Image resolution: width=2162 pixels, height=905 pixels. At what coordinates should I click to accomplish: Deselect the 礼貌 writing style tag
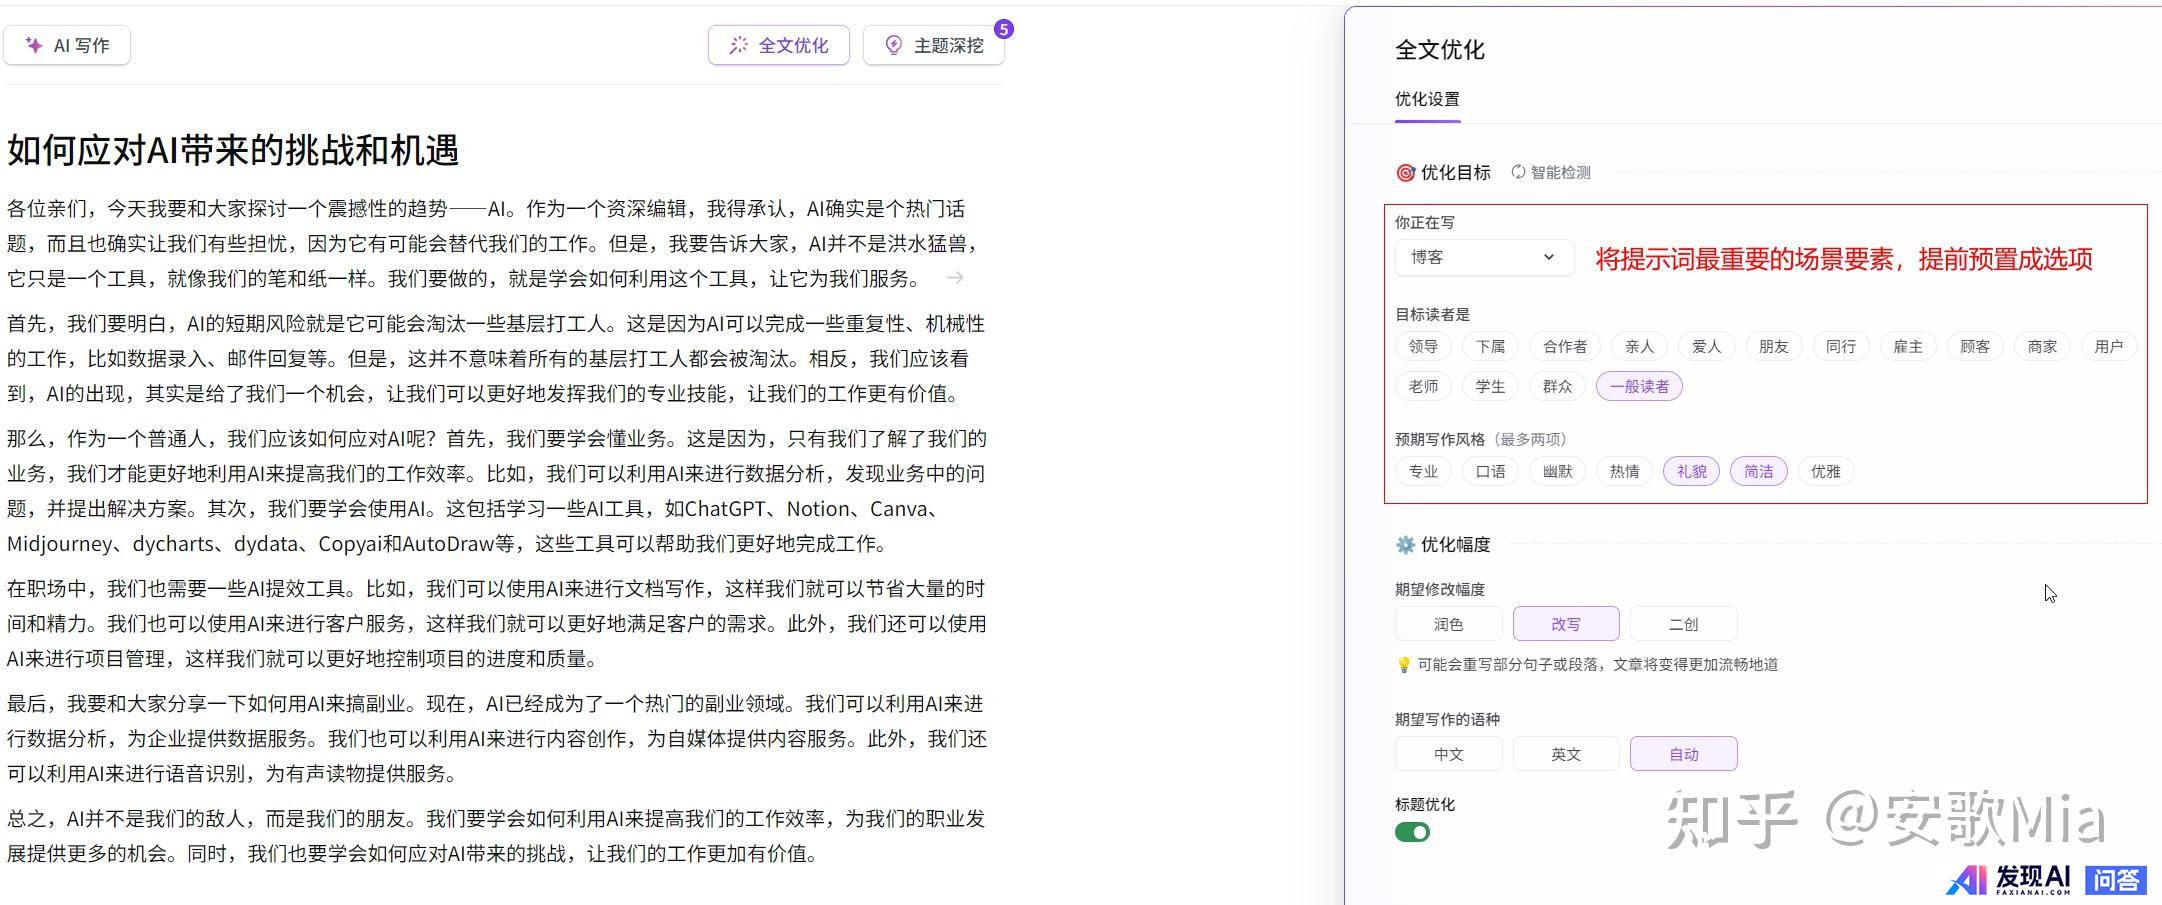[x=1691, y=471]
